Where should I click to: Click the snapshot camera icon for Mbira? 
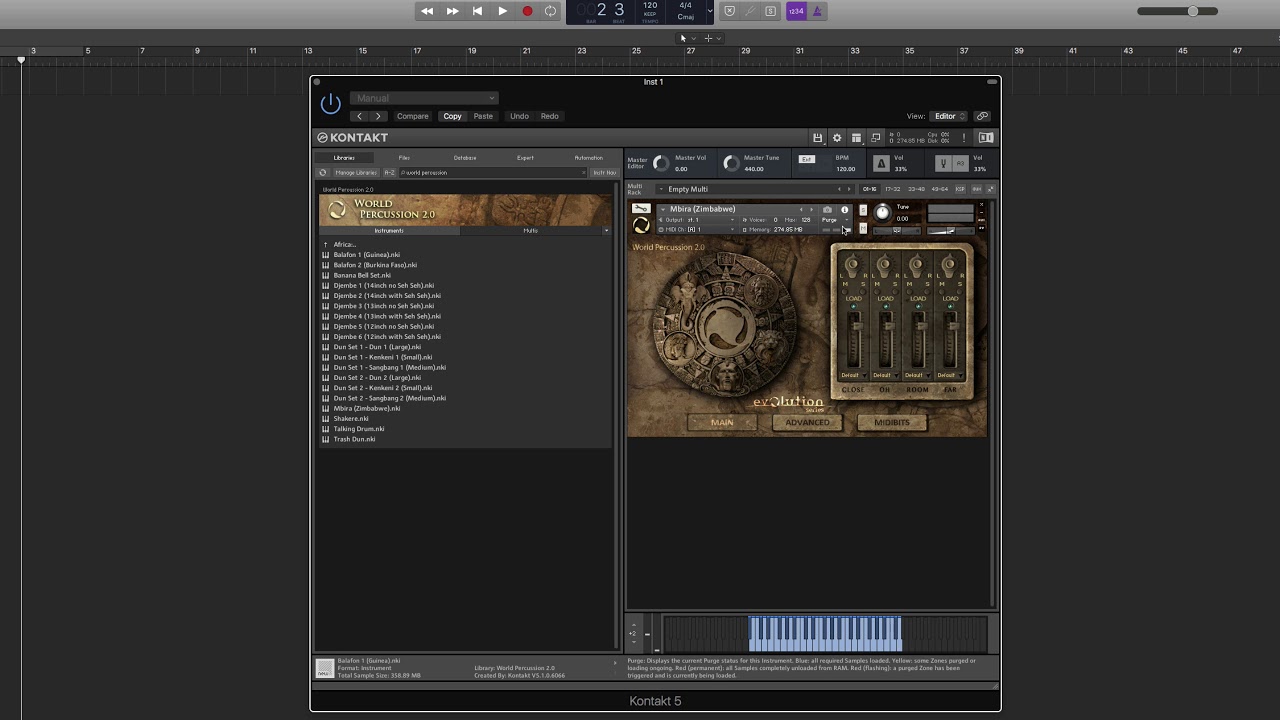[x=827, y=210]
